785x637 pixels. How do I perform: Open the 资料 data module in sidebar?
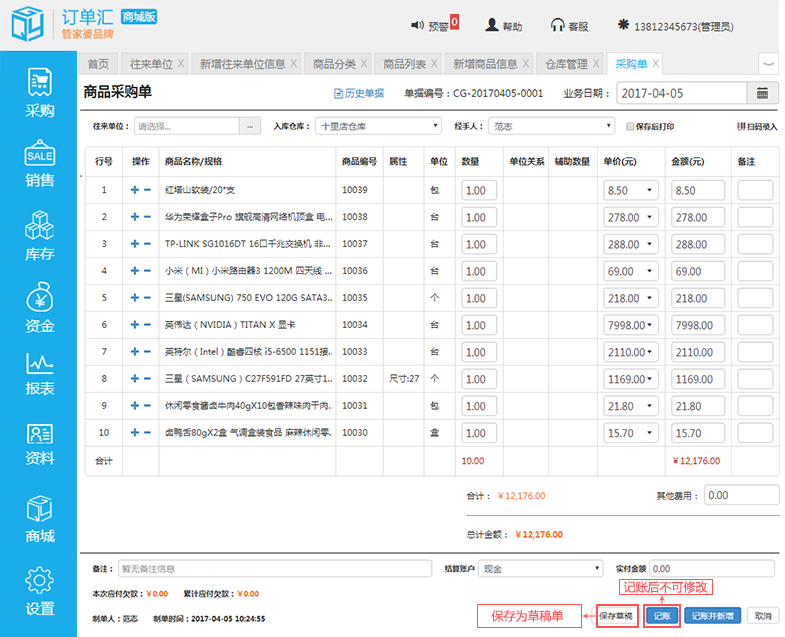click(x=40, y=444)
